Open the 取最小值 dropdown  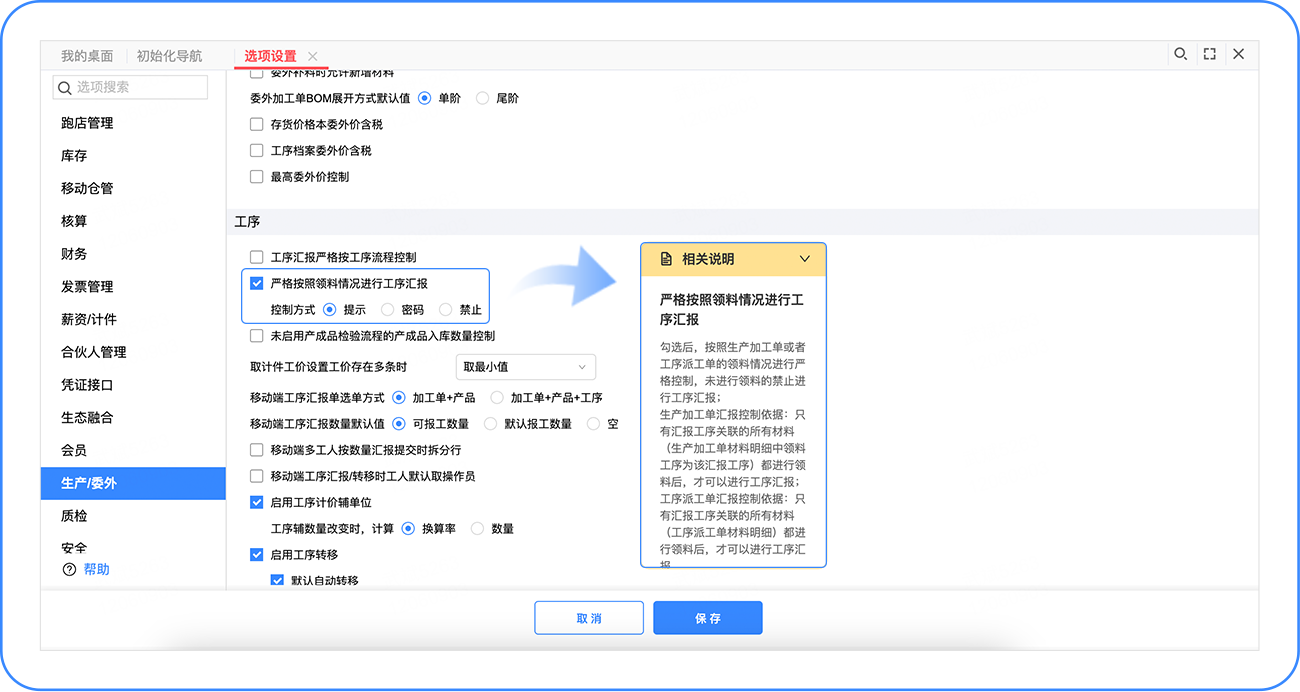tap(526, 367)
